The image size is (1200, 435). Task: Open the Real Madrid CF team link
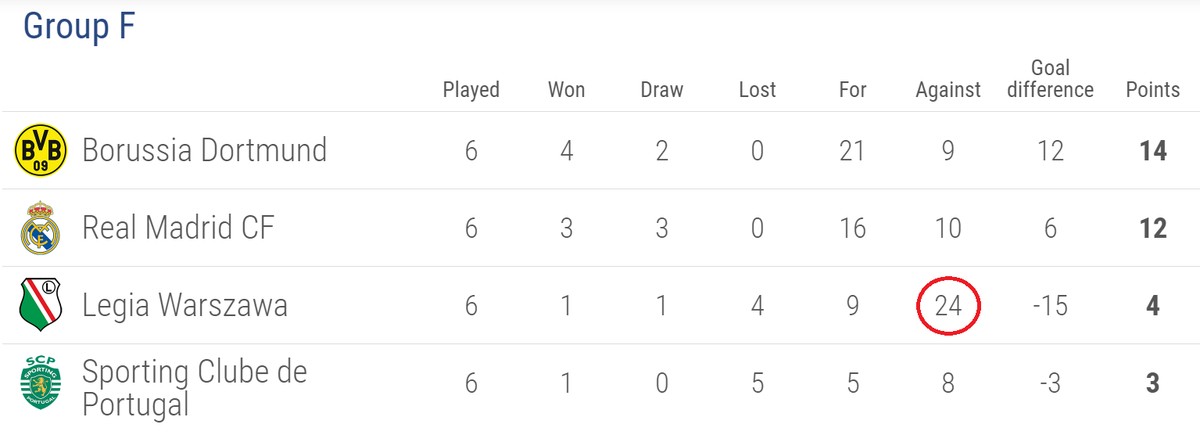(178, 228)
